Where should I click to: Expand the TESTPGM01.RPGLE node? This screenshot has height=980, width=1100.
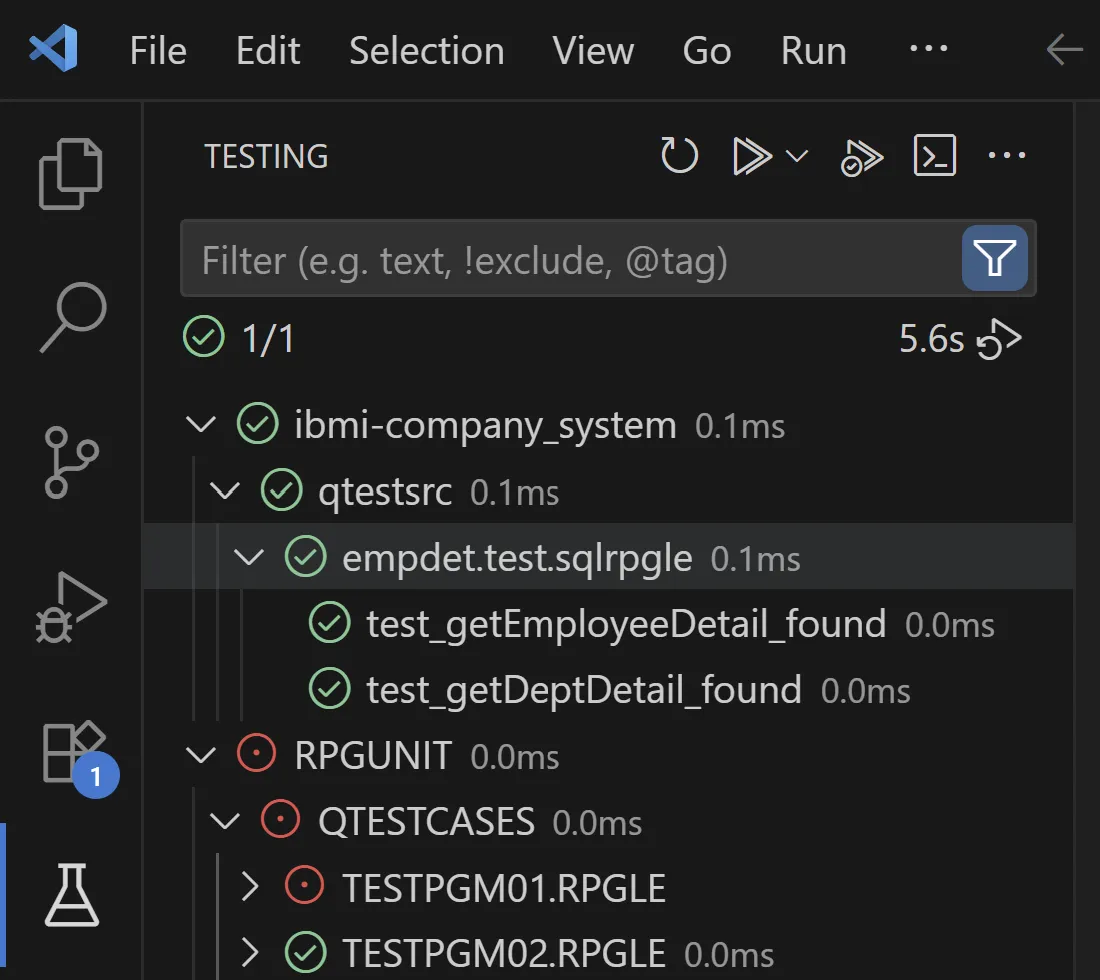[x=250, y=887]
